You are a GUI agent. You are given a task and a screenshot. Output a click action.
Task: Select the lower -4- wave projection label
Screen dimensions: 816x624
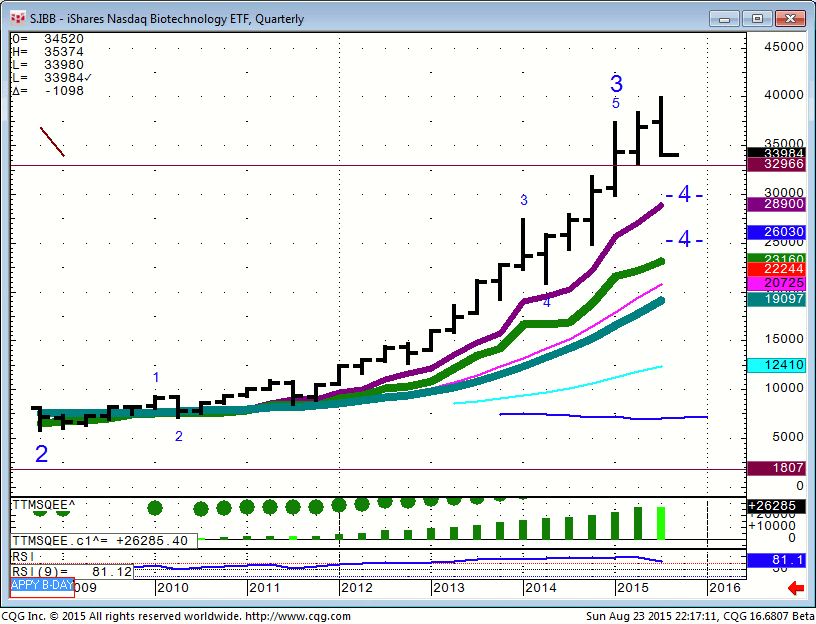(x=684, y=239)
